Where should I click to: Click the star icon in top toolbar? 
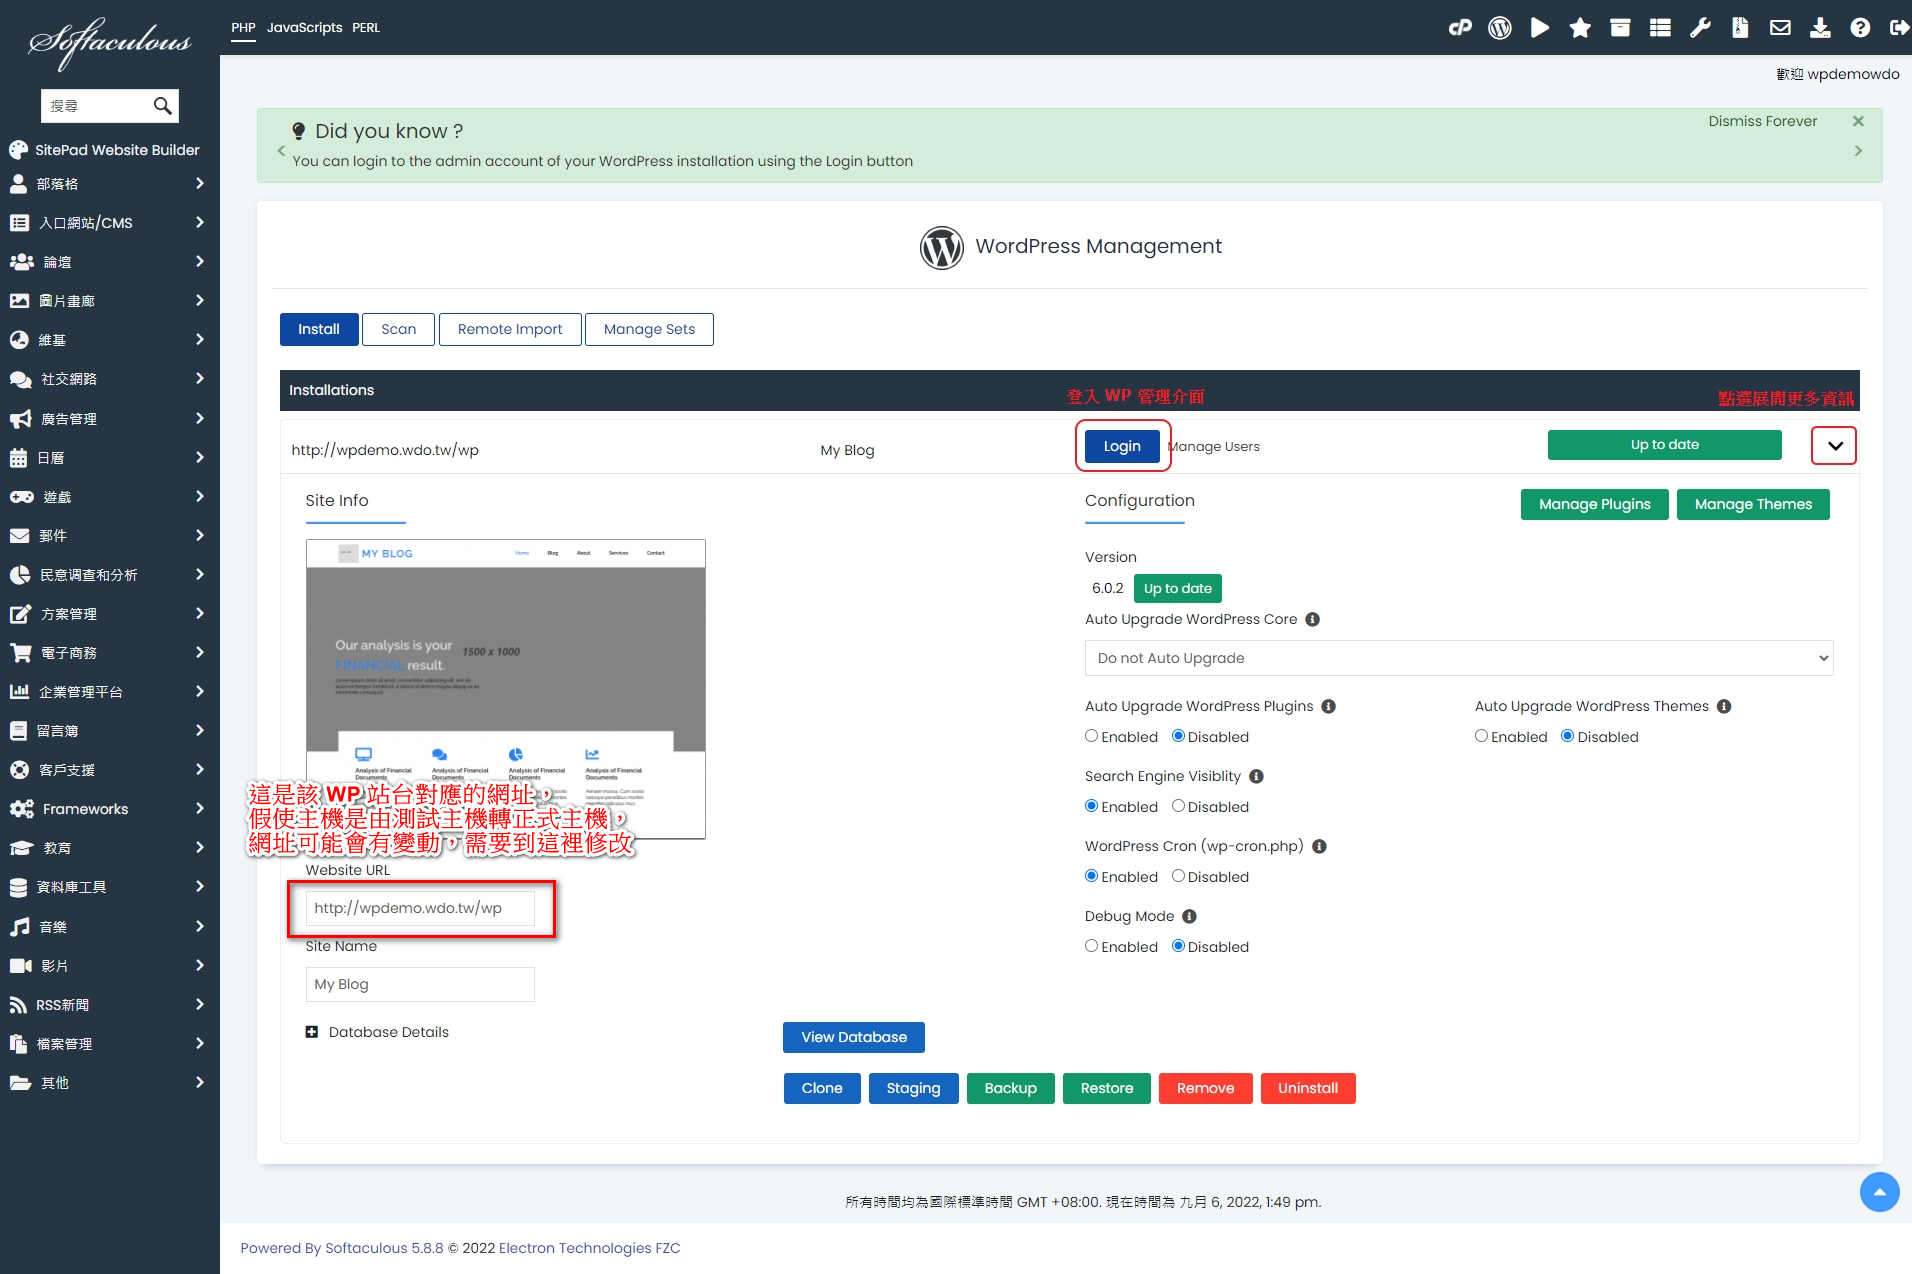pyautogui.click(x=1580, y=28)
